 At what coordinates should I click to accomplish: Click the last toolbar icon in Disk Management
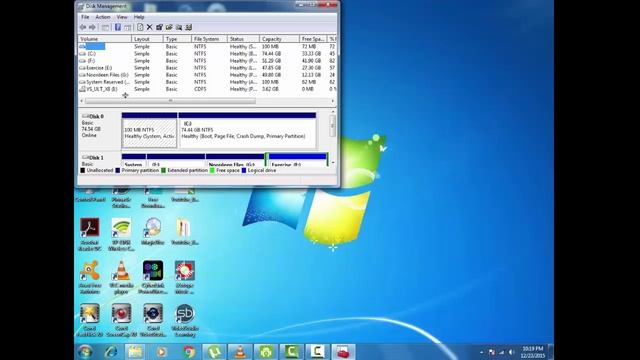coord(189,27)
